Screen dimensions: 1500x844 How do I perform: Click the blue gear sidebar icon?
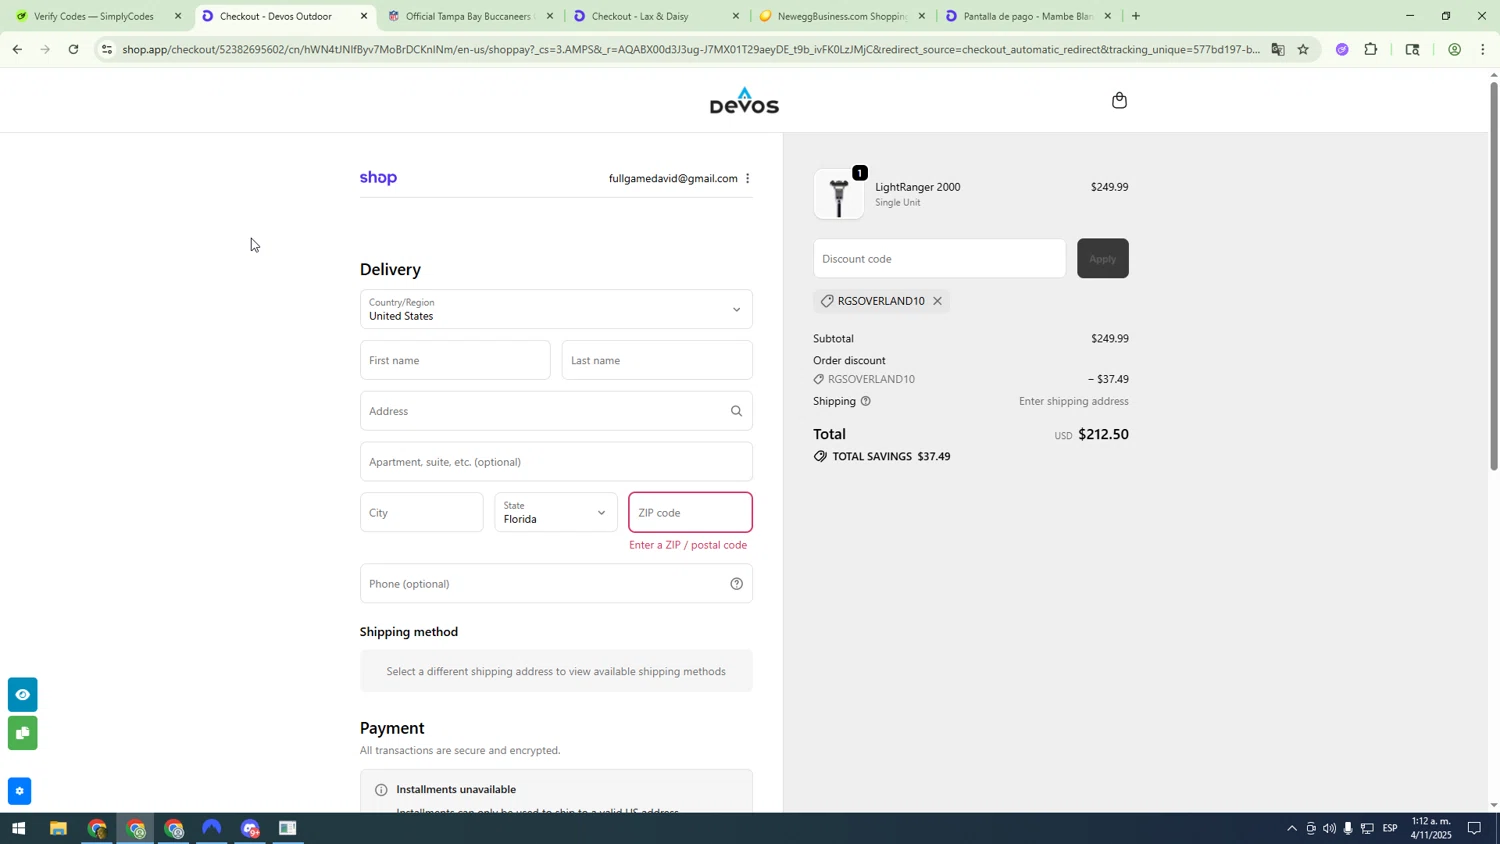19,791
